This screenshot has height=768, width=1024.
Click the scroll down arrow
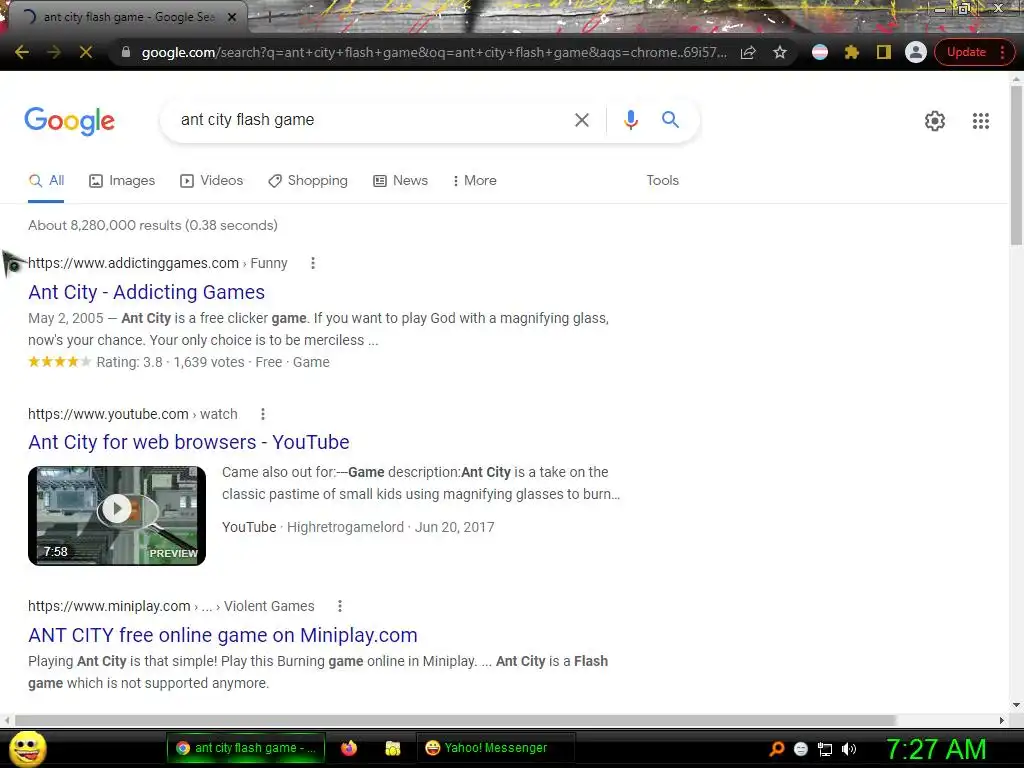(1016, 705)
